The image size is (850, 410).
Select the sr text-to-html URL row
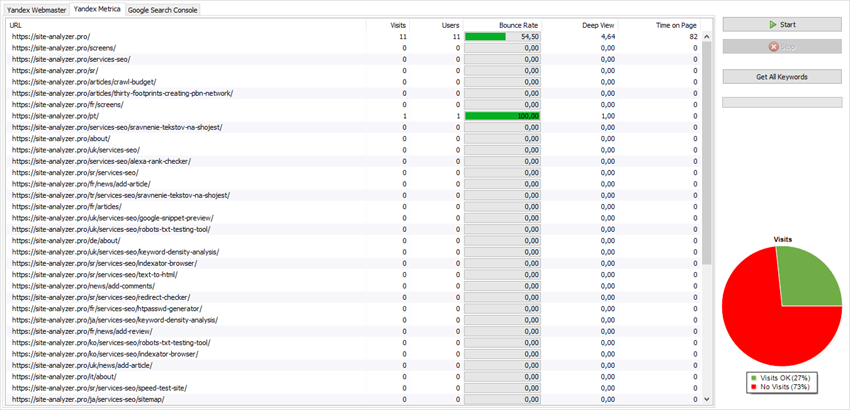pyautogui.click(x=355, y=275)
